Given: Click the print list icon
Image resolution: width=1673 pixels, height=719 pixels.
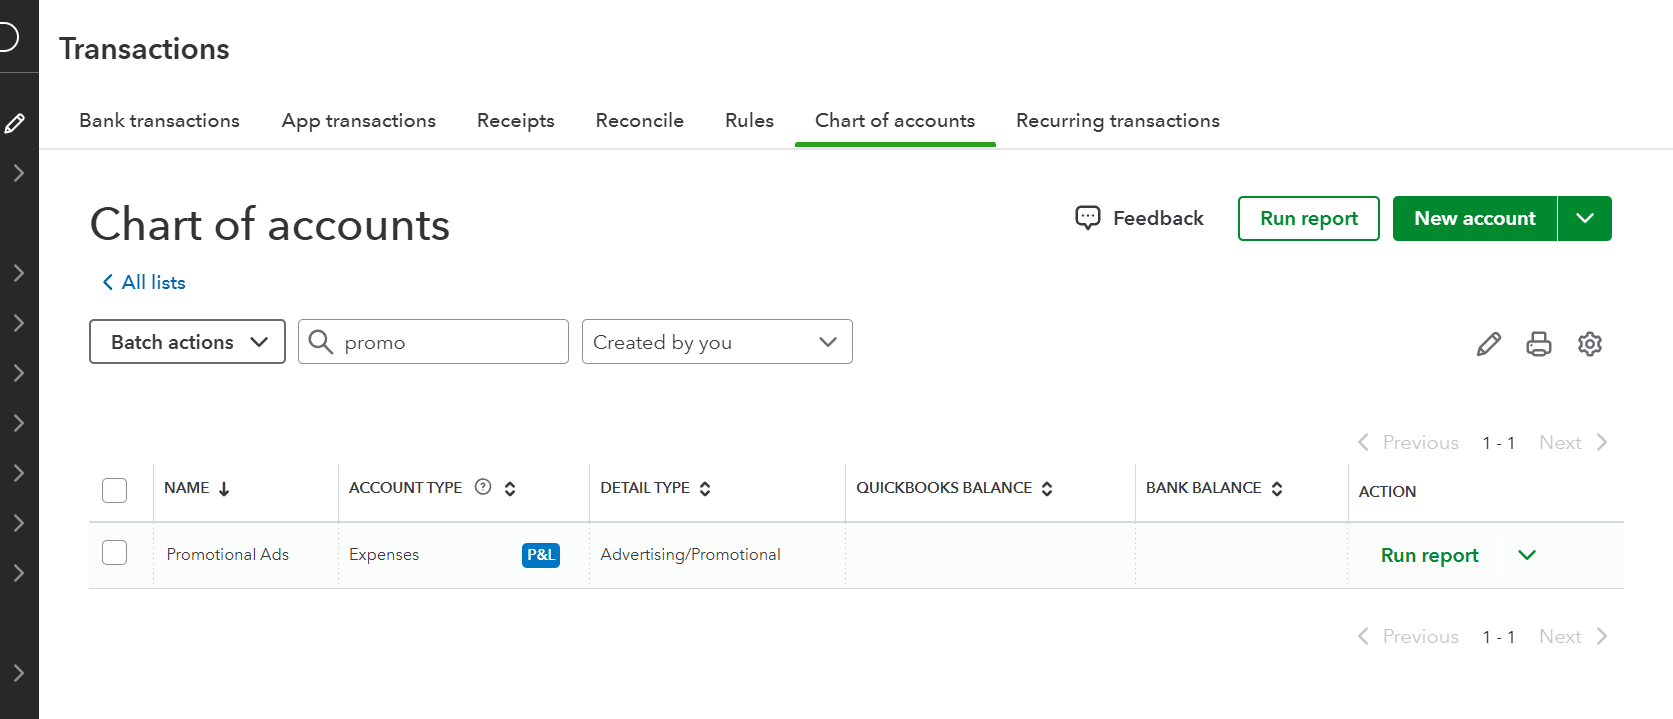Looking at the screenshot, I should click(x=1538, y=344).
